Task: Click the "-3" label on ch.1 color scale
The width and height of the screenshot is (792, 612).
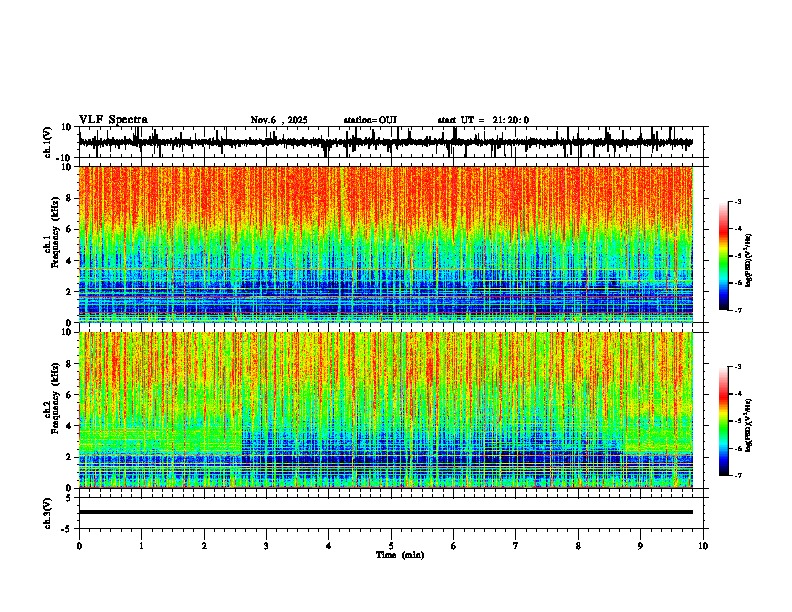Action: point(737,201)
